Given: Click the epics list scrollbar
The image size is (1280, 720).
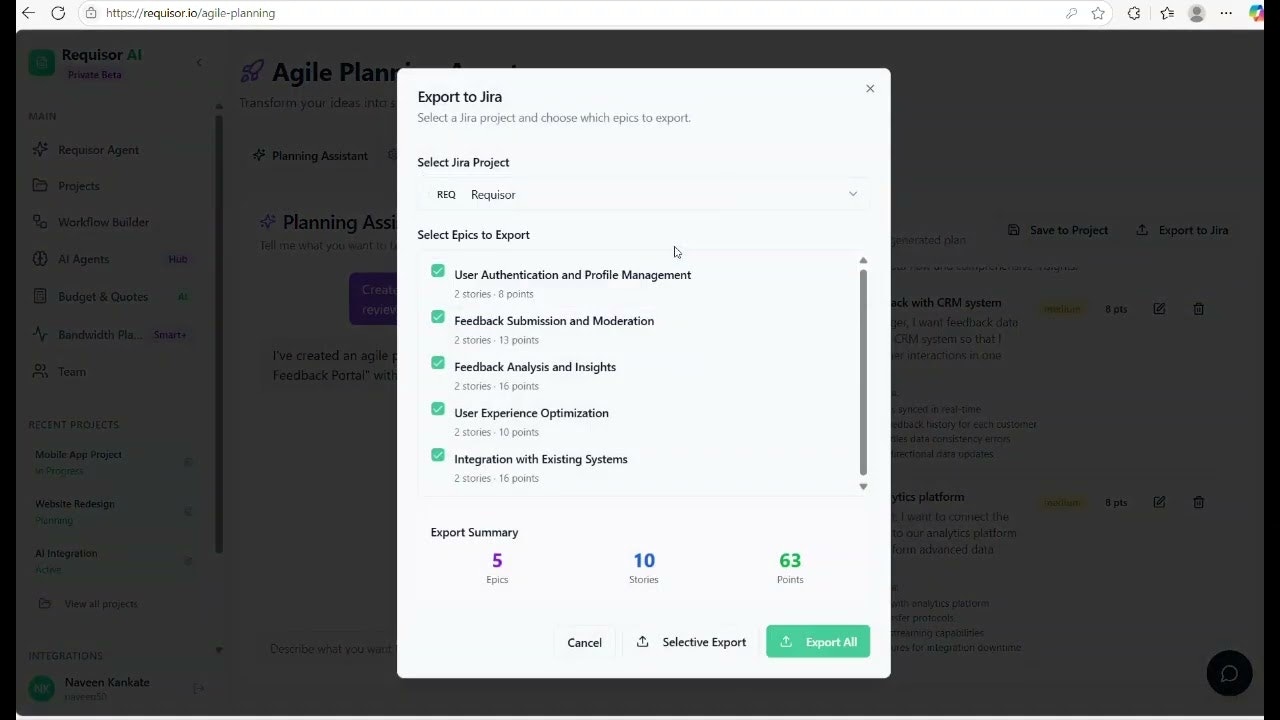Looking at the screenshot, I should [x=863, y=372].
